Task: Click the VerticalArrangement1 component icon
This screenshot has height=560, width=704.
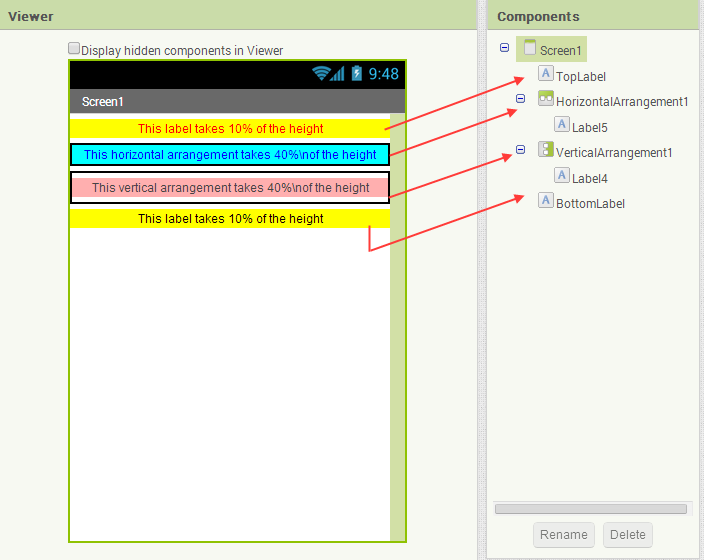Action: coord(546,150)
